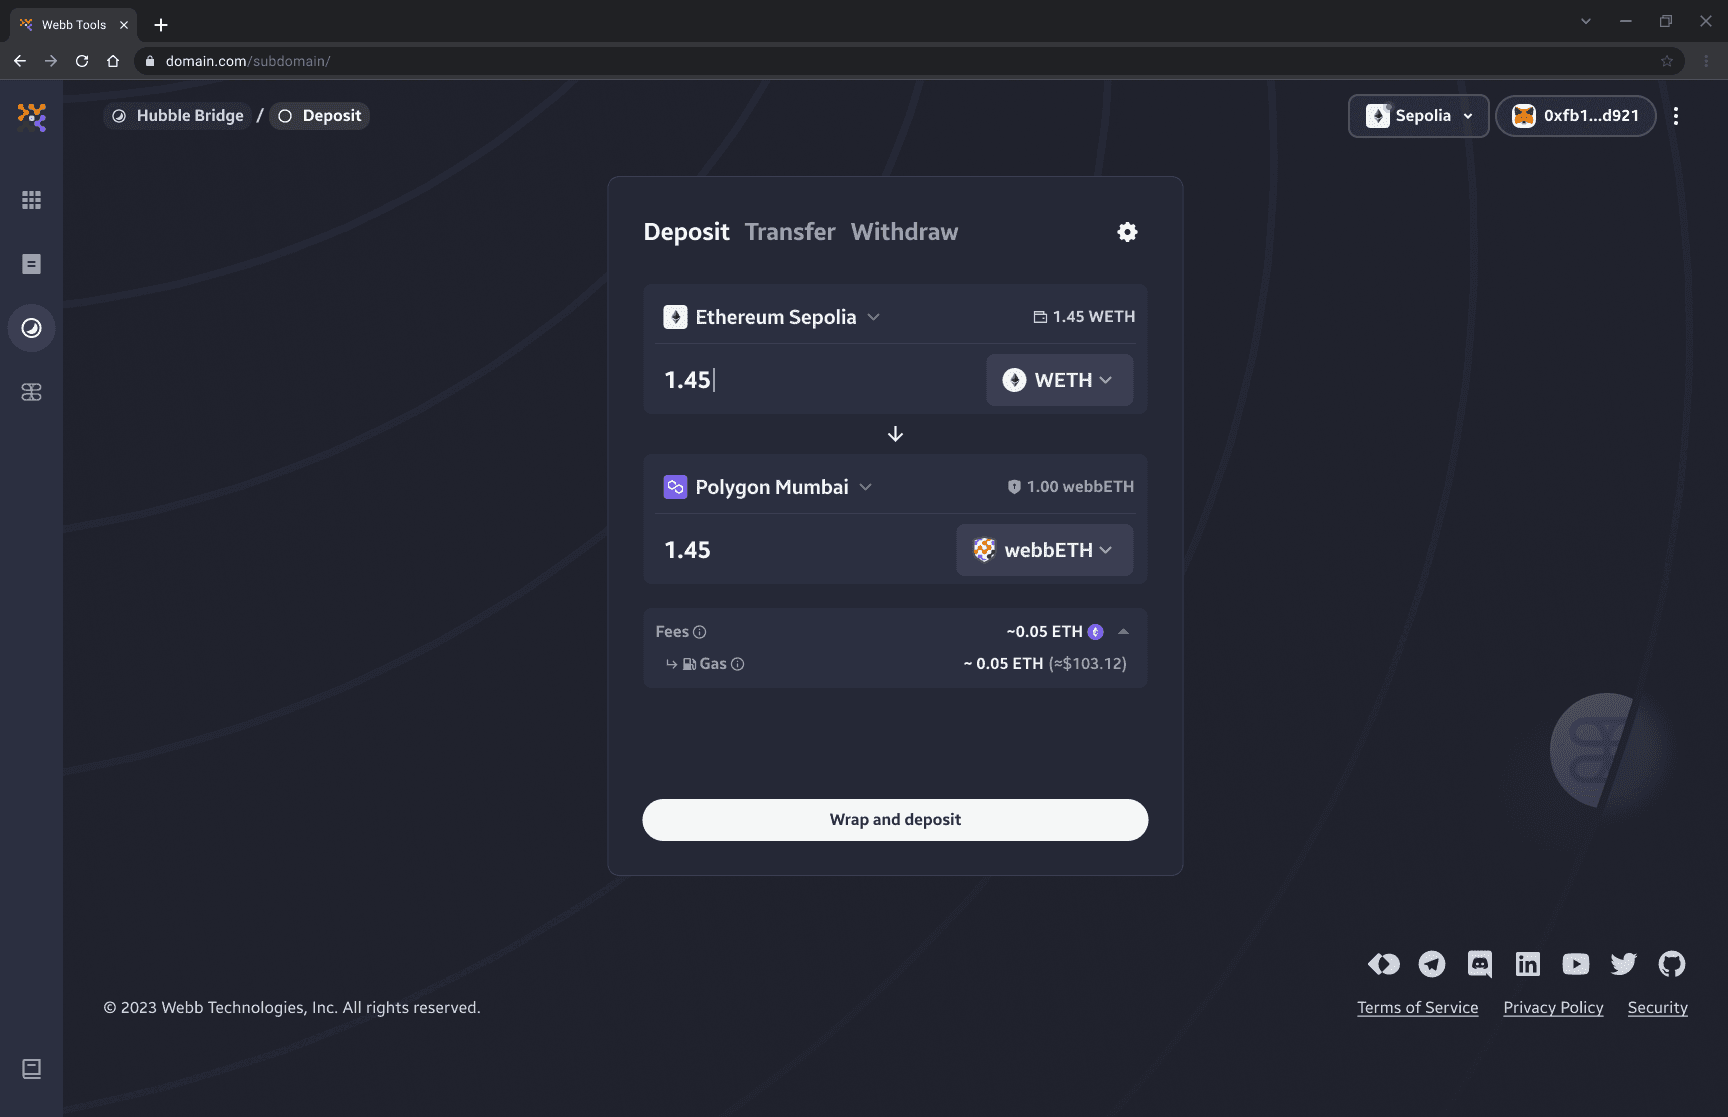This screenshot has width=1728, height=1117.
Task: Open deposit settings gear icon
Action: point(1127,232)
